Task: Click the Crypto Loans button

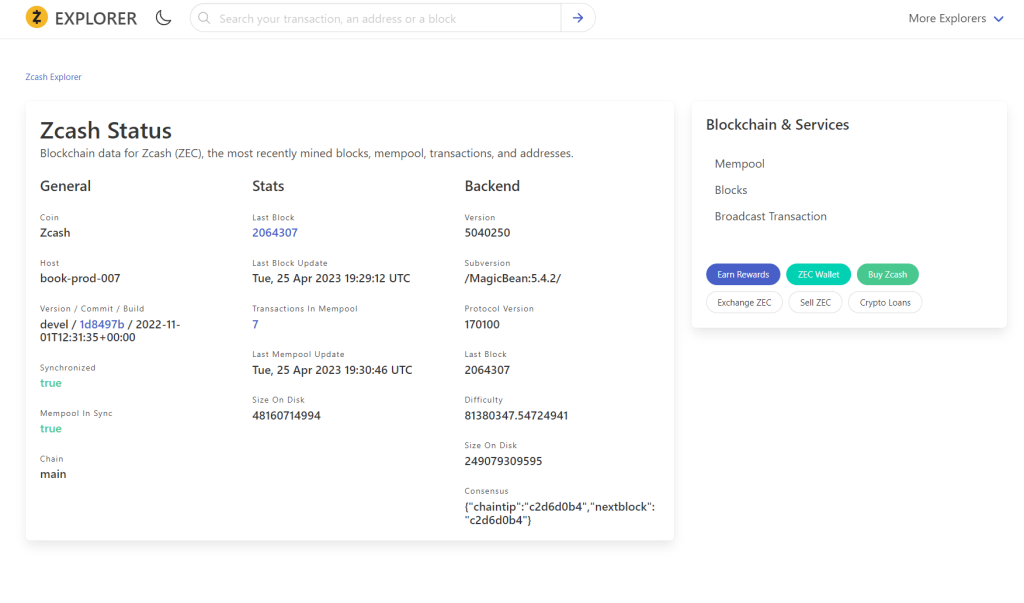Action: (885, 301)
